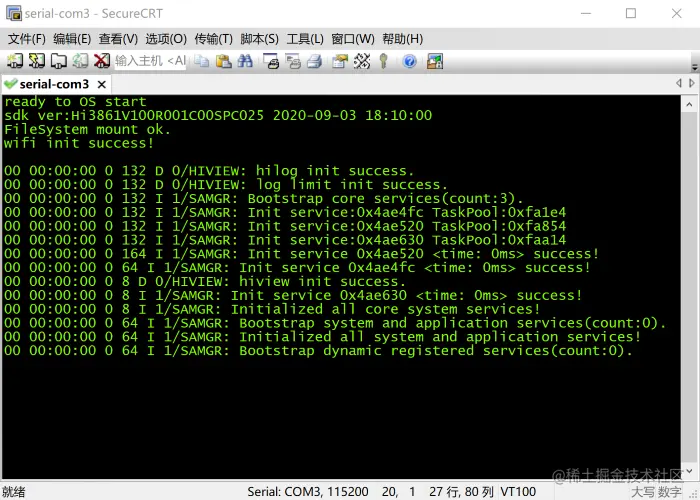Viewport: 700px width, 500px height.
Task: Click the Reconnect session icon
Action: [x=80, y=61]
